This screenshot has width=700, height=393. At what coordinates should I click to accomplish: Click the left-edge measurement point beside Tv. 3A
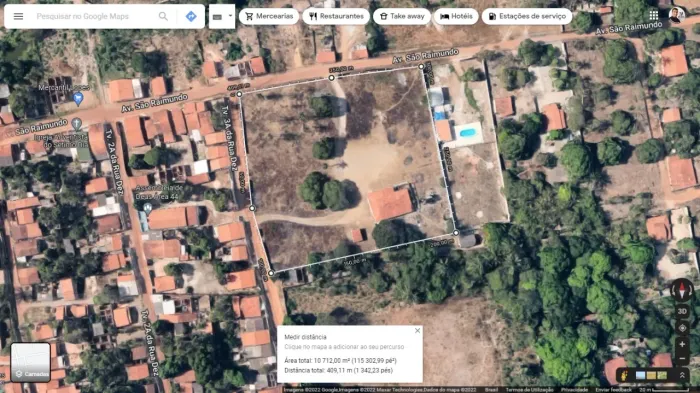point(252,208)
